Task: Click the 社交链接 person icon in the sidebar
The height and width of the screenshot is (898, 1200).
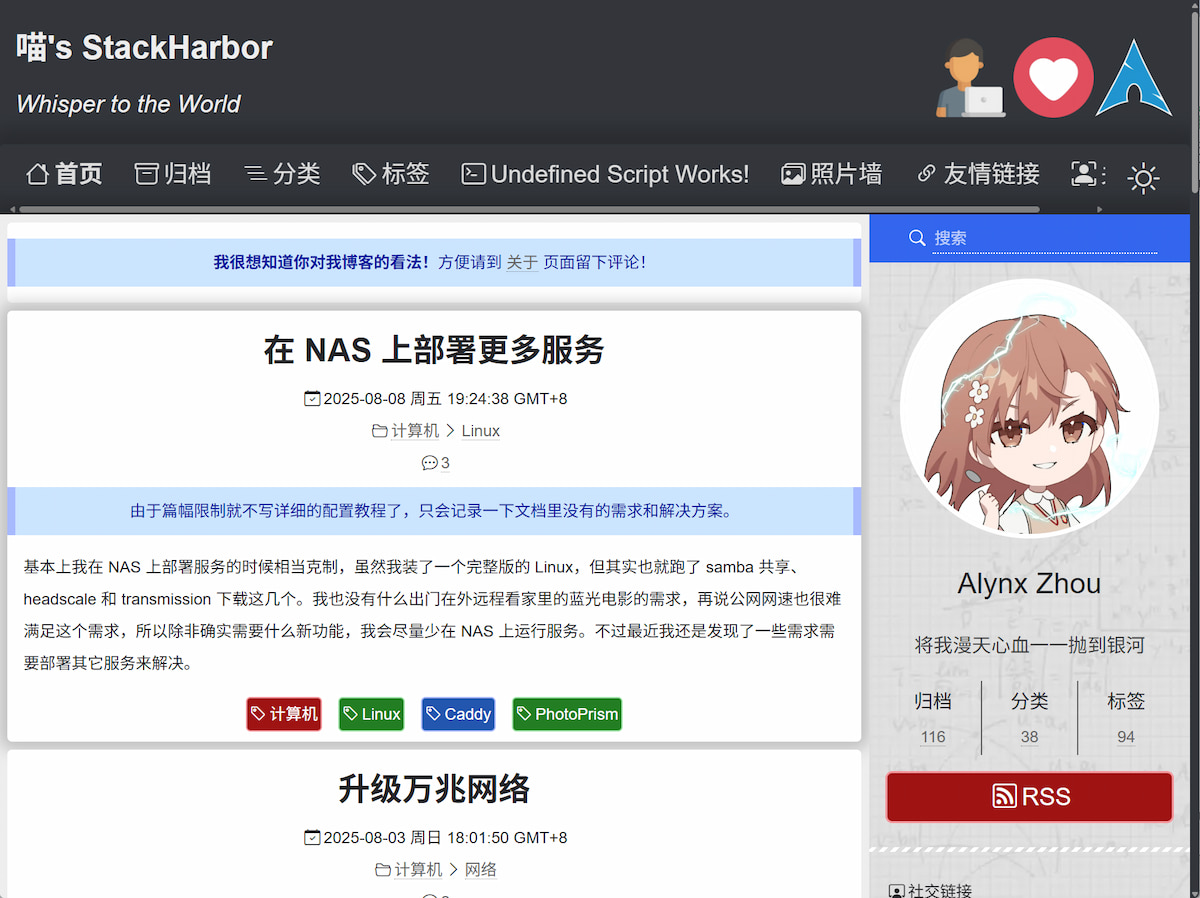Action: pyautogui.click(x=898, y=888)
